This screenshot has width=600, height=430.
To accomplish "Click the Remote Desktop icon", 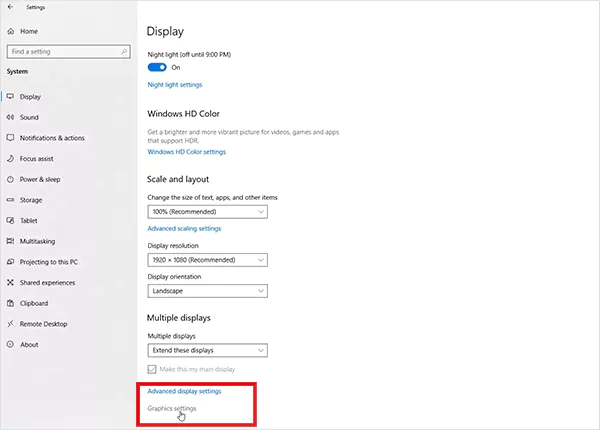I will (10, 324).
